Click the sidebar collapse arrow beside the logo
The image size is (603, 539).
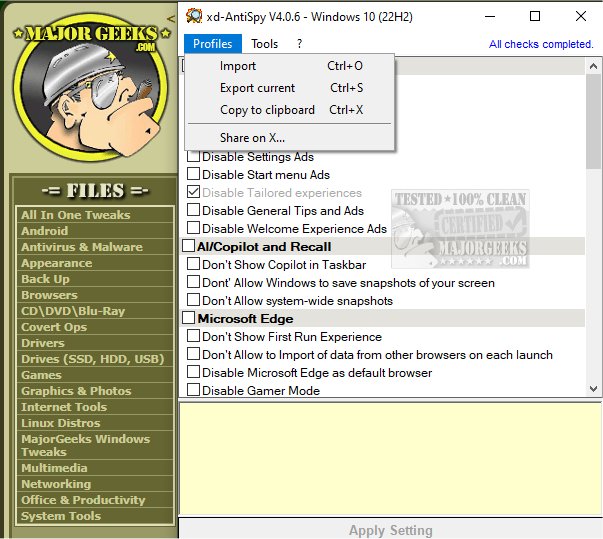(171, 18)
